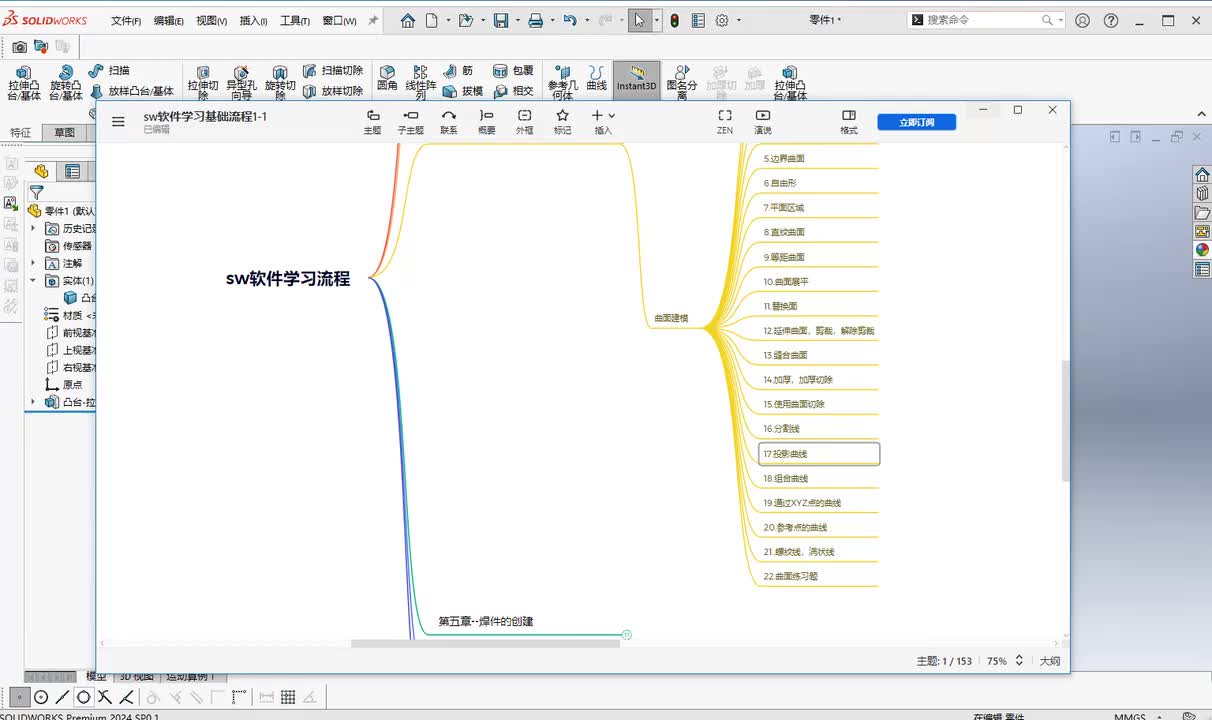Select the sw软件学习流程 central topic
Viewport: 1212px width, 720px height.
point(288,279)
